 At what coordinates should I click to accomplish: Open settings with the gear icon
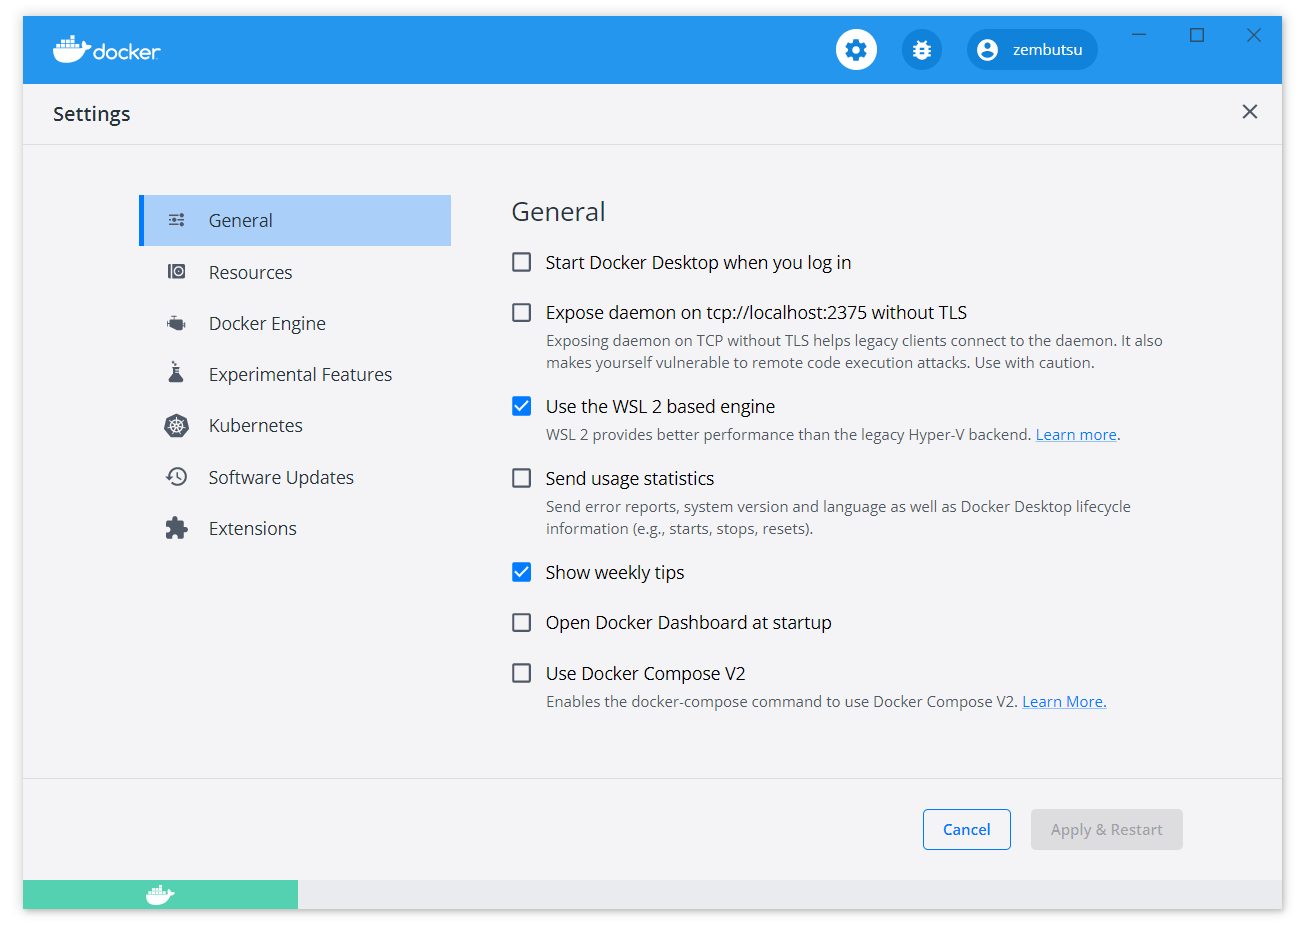pos(856,50)
